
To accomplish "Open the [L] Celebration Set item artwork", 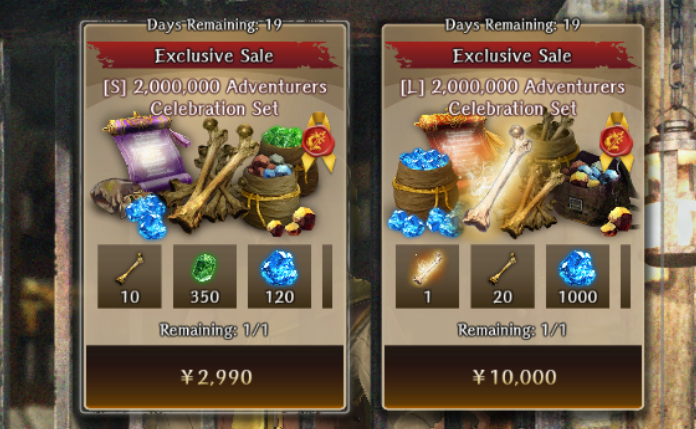I will point(515,175).
